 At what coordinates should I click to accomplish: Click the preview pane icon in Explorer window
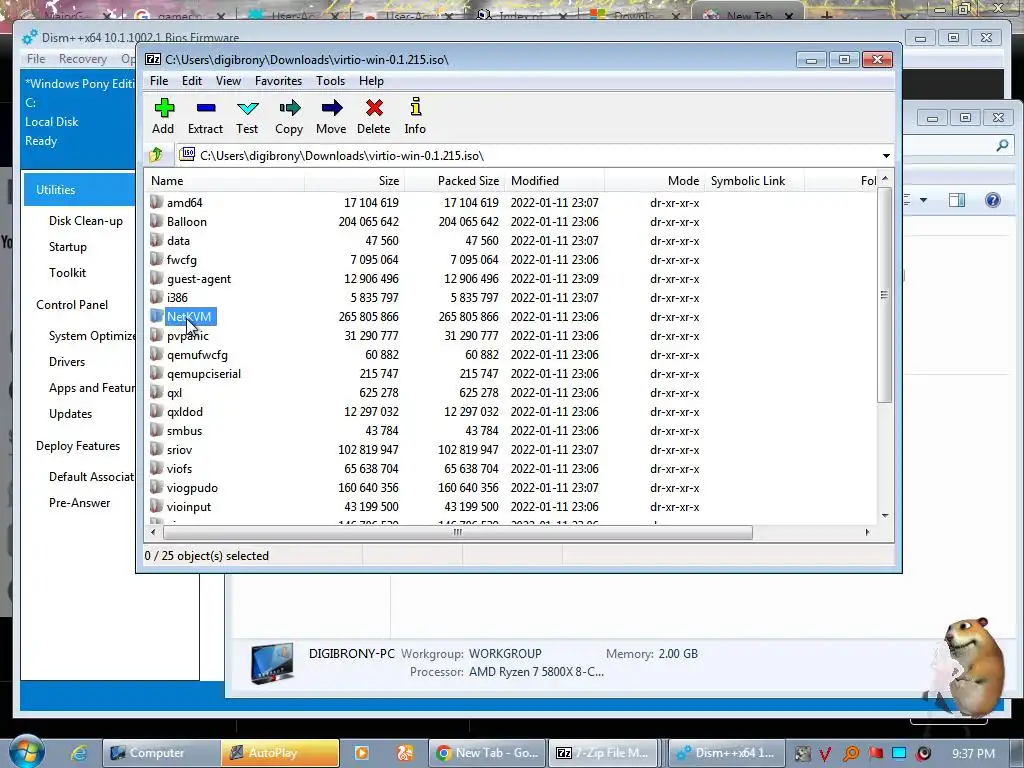coord(957,200)
